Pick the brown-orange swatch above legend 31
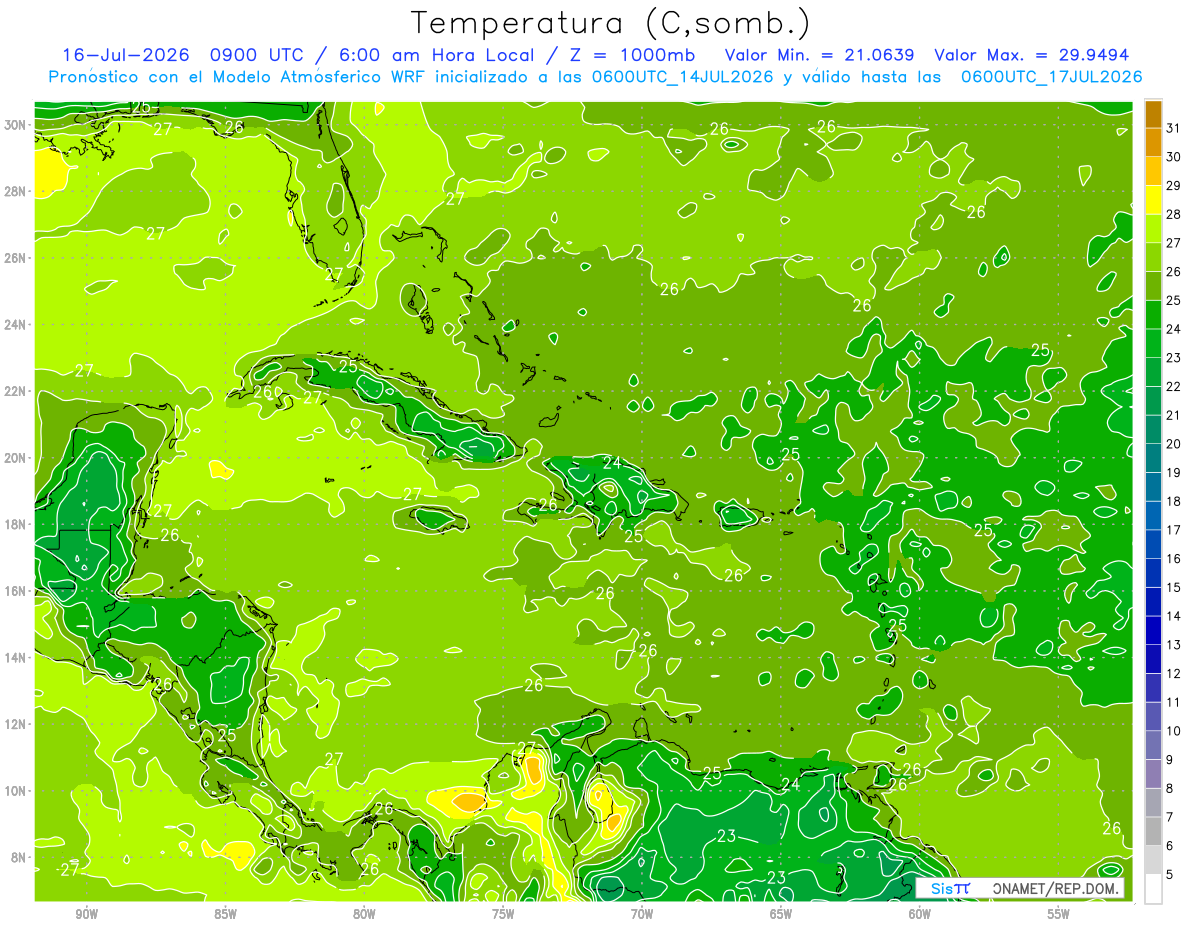This screenshot has height=927, width=1200. pos(1153,114)
